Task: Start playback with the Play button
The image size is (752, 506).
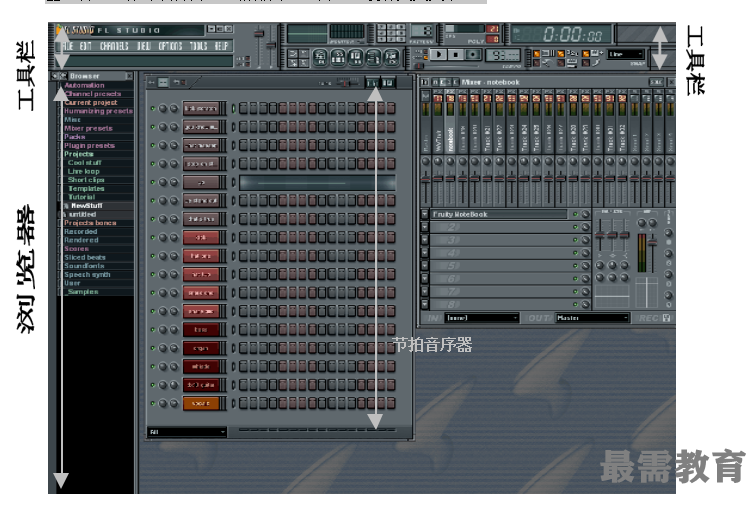Action: [438, 55]
